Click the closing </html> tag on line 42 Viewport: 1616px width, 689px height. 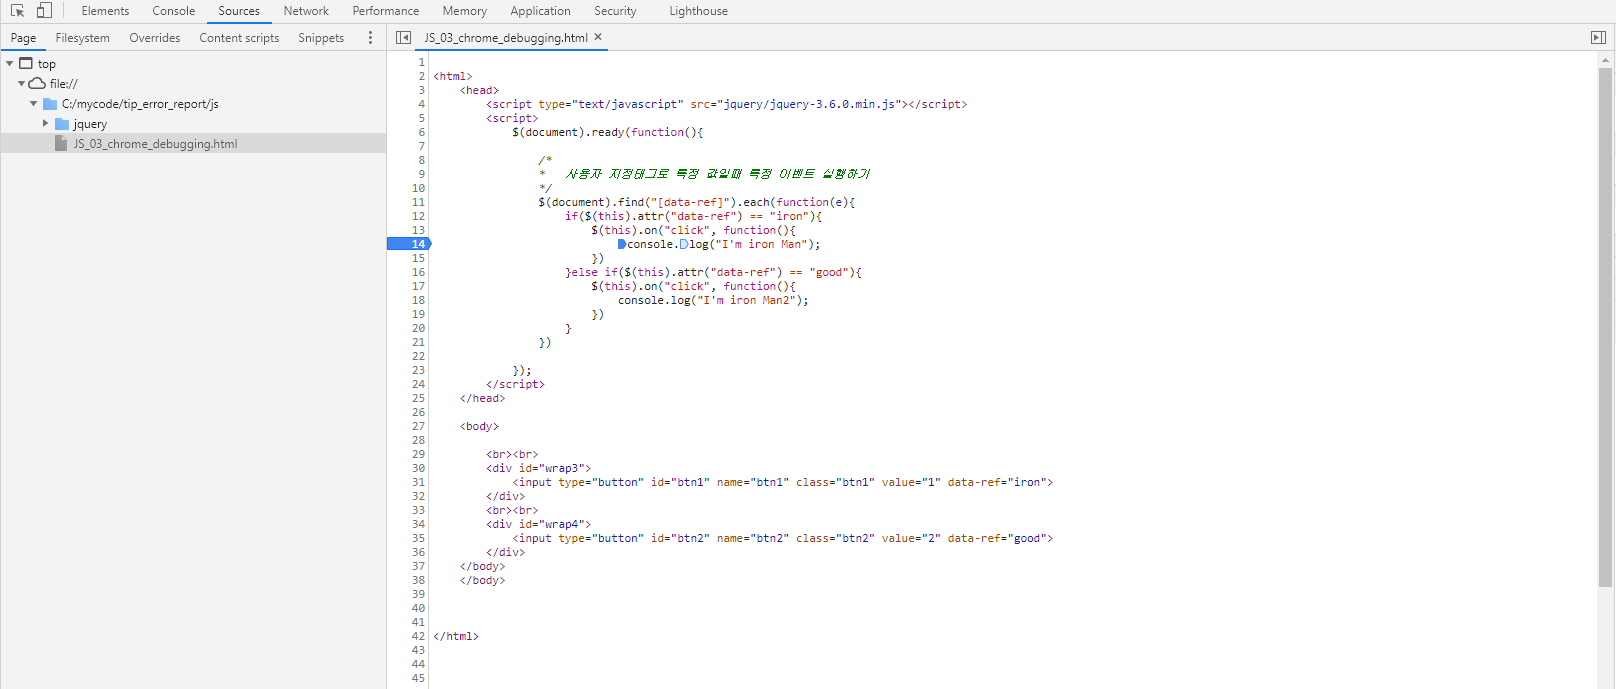click(x=456, y=636)
